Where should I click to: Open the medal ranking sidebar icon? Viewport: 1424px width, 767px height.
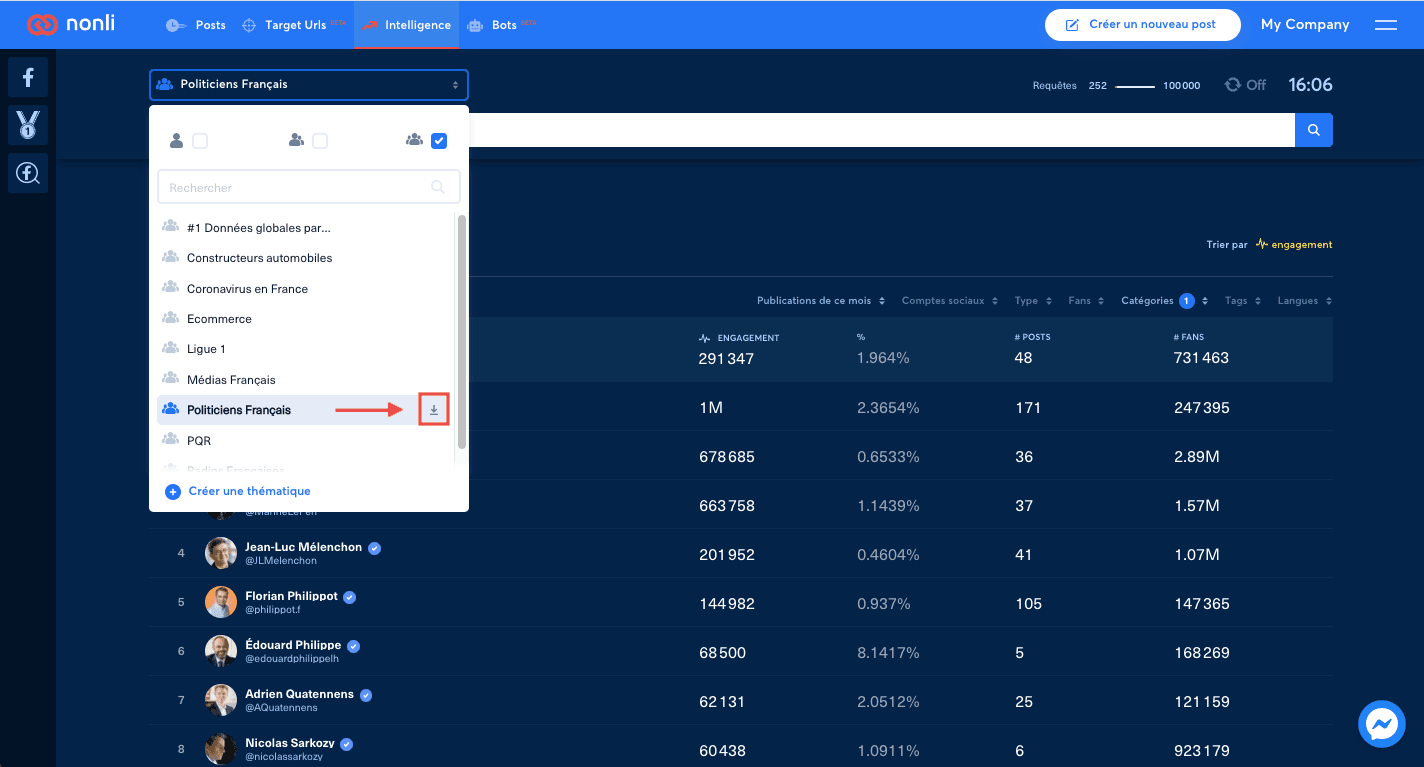28,125
